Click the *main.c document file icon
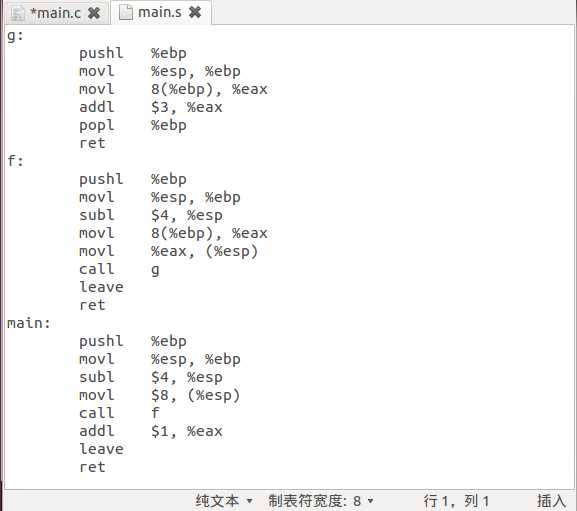Viewport: 577px width, 511px height. tap(18, 14)
